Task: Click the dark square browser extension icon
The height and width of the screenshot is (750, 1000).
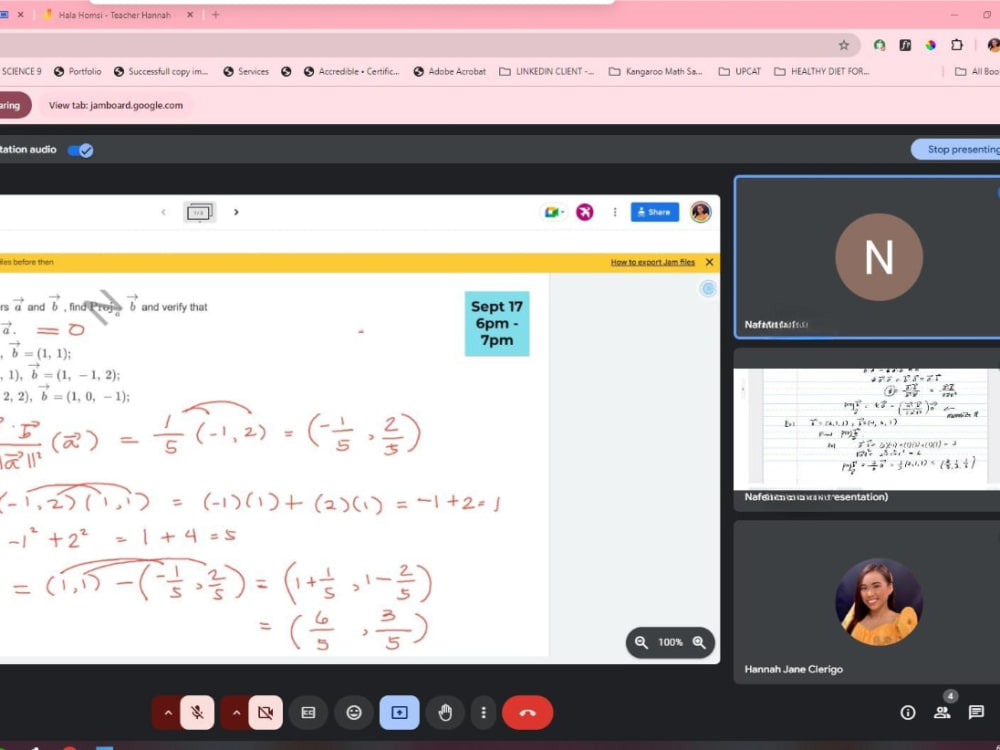Action: pyautogui.click(x=905, y=45)
